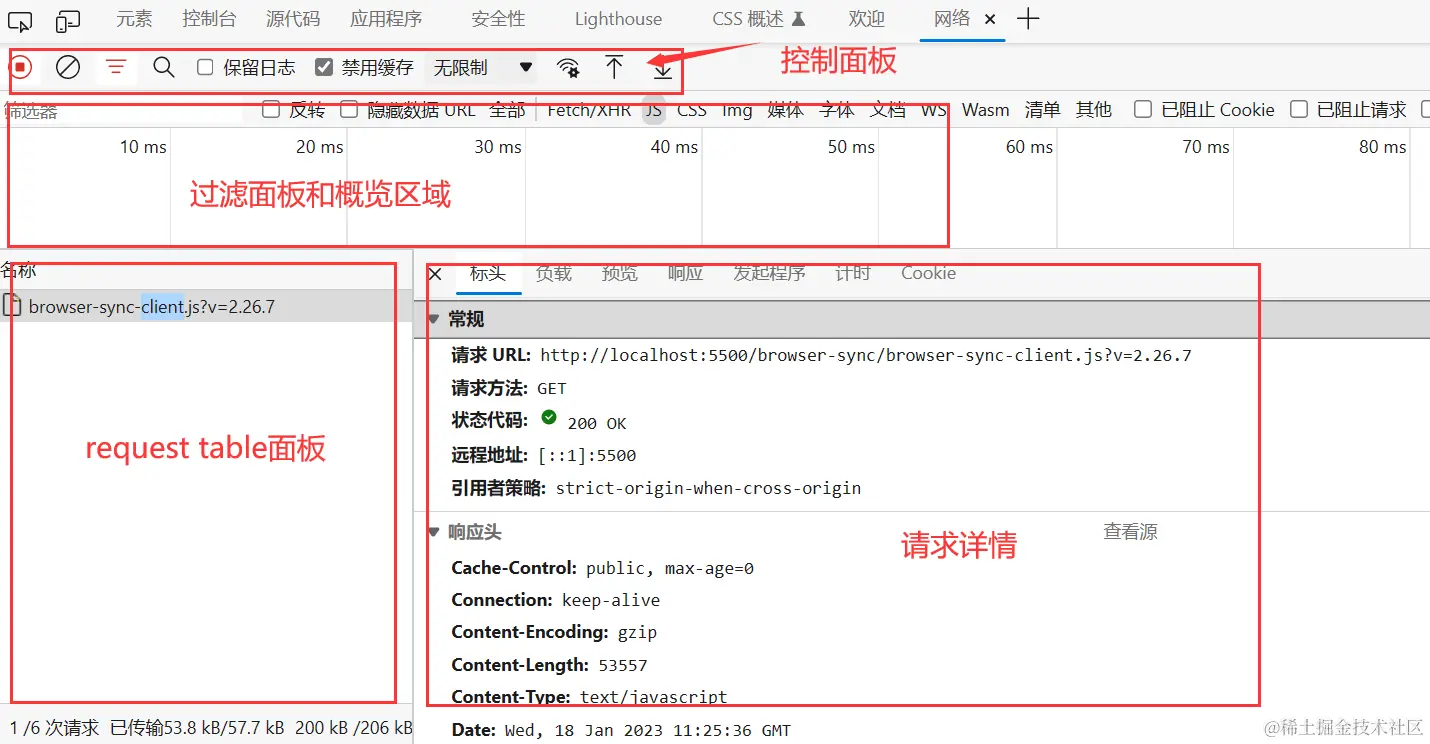Open the network search magnifier
The height and width of the screenshot is (744, 1430).
click(x=164, y=67)
